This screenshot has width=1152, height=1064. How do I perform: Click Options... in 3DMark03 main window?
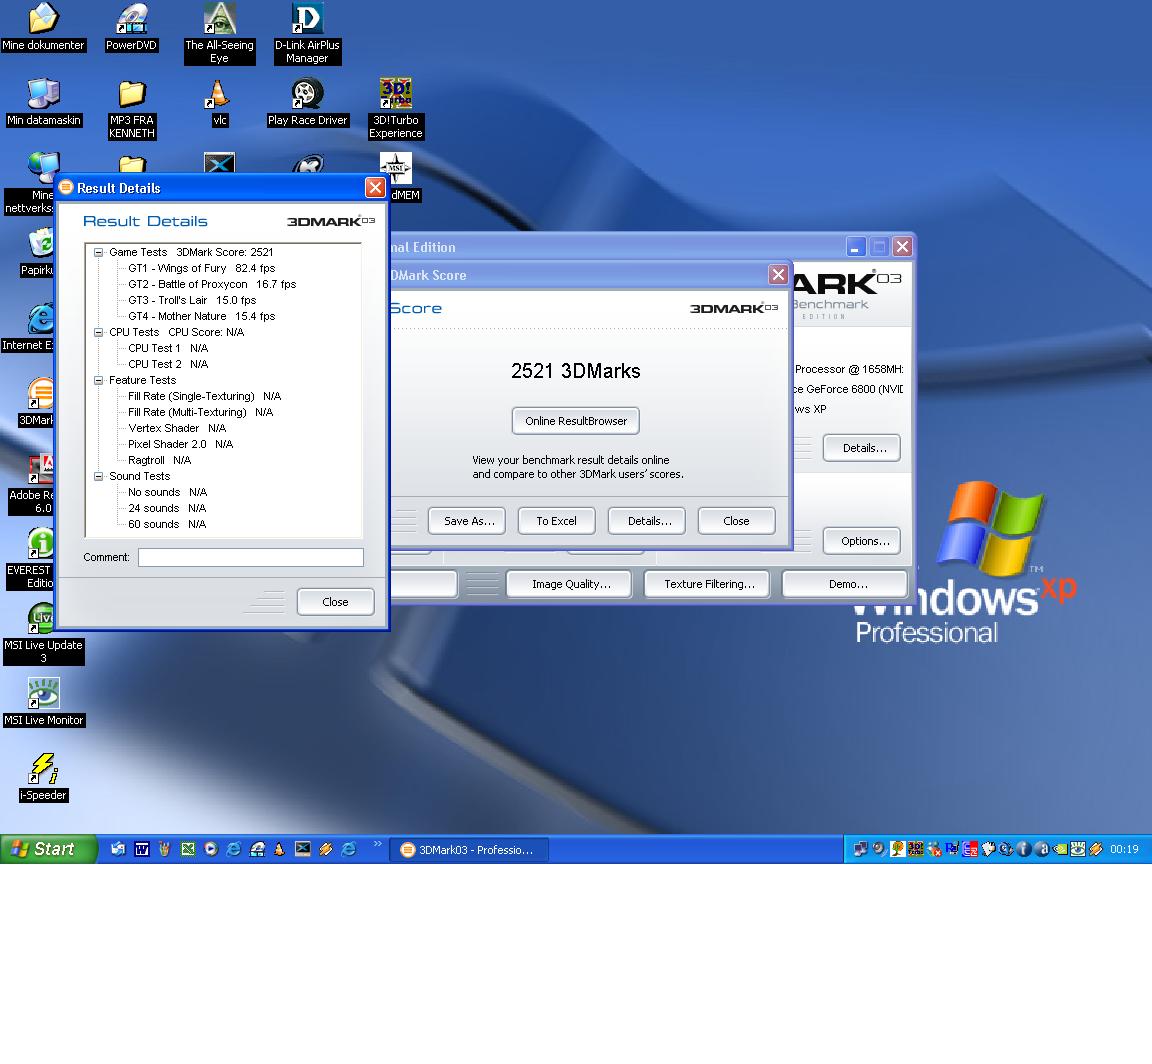(x=862, y=542)
